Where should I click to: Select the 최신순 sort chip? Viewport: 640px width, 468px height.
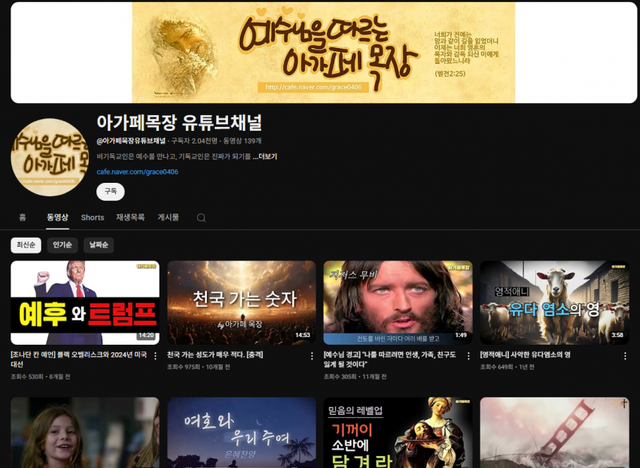click(x=26, y=245)
